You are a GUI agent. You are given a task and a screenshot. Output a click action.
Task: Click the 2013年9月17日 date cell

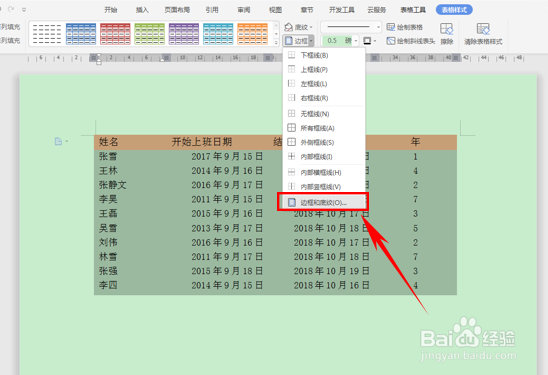[x=227, y=228]
